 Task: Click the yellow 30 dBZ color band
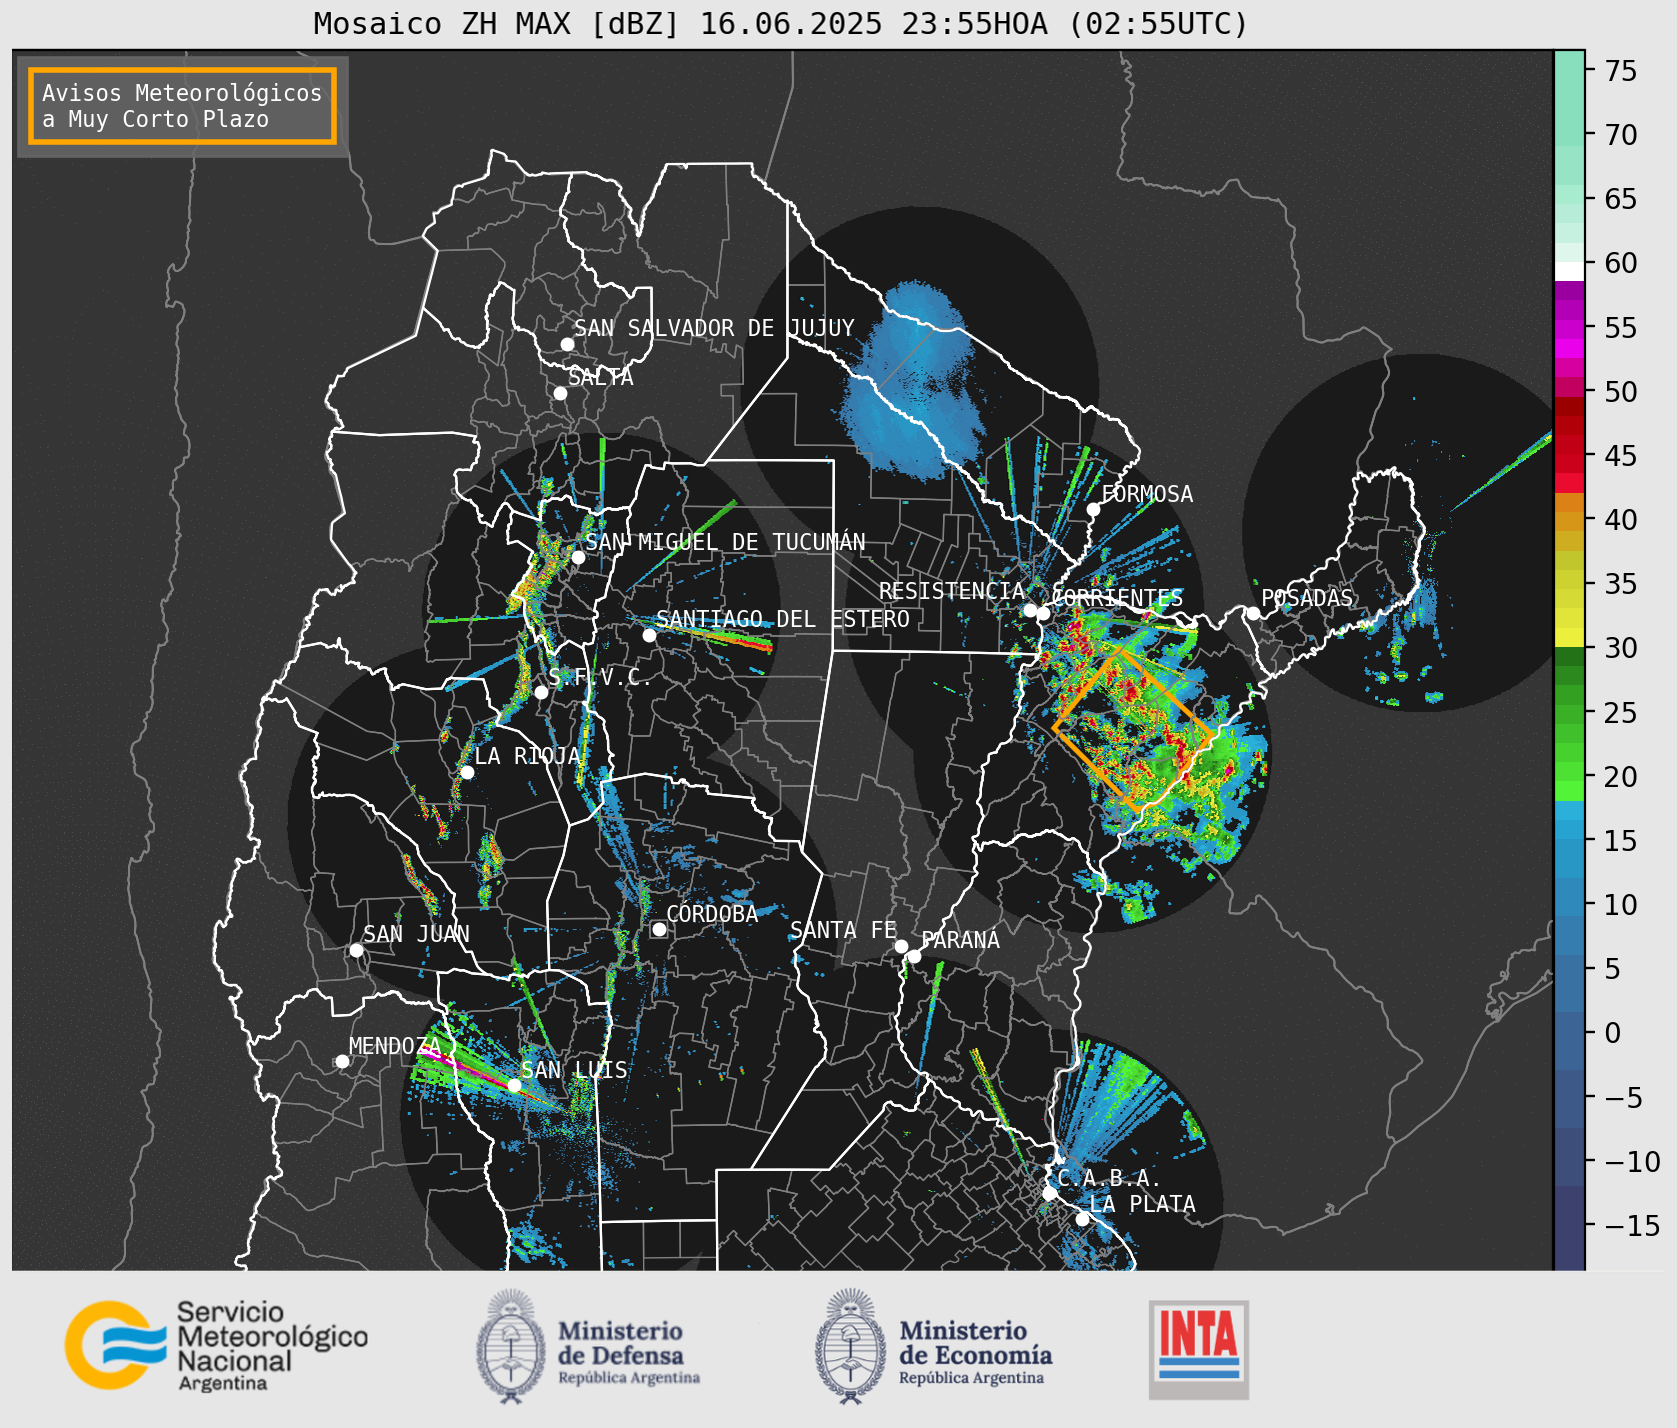pos(1569,637)
